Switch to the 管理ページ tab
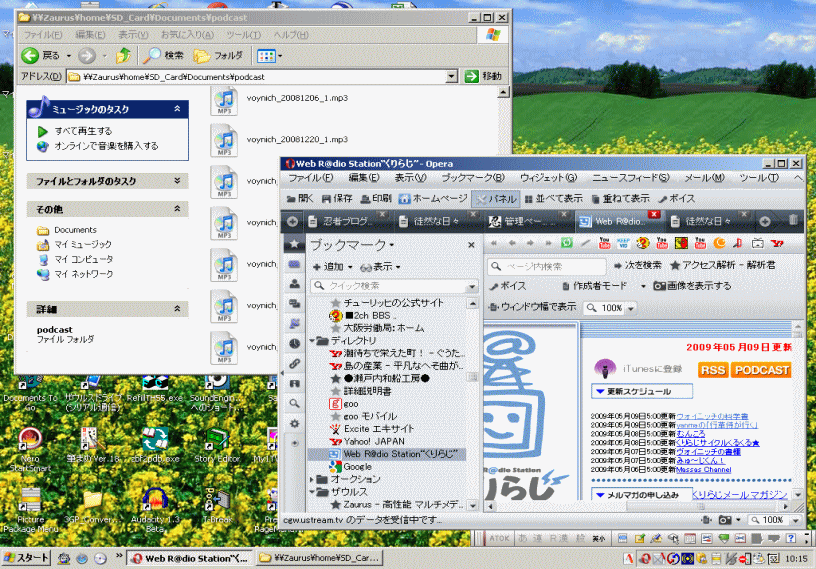 click(528, 222)
